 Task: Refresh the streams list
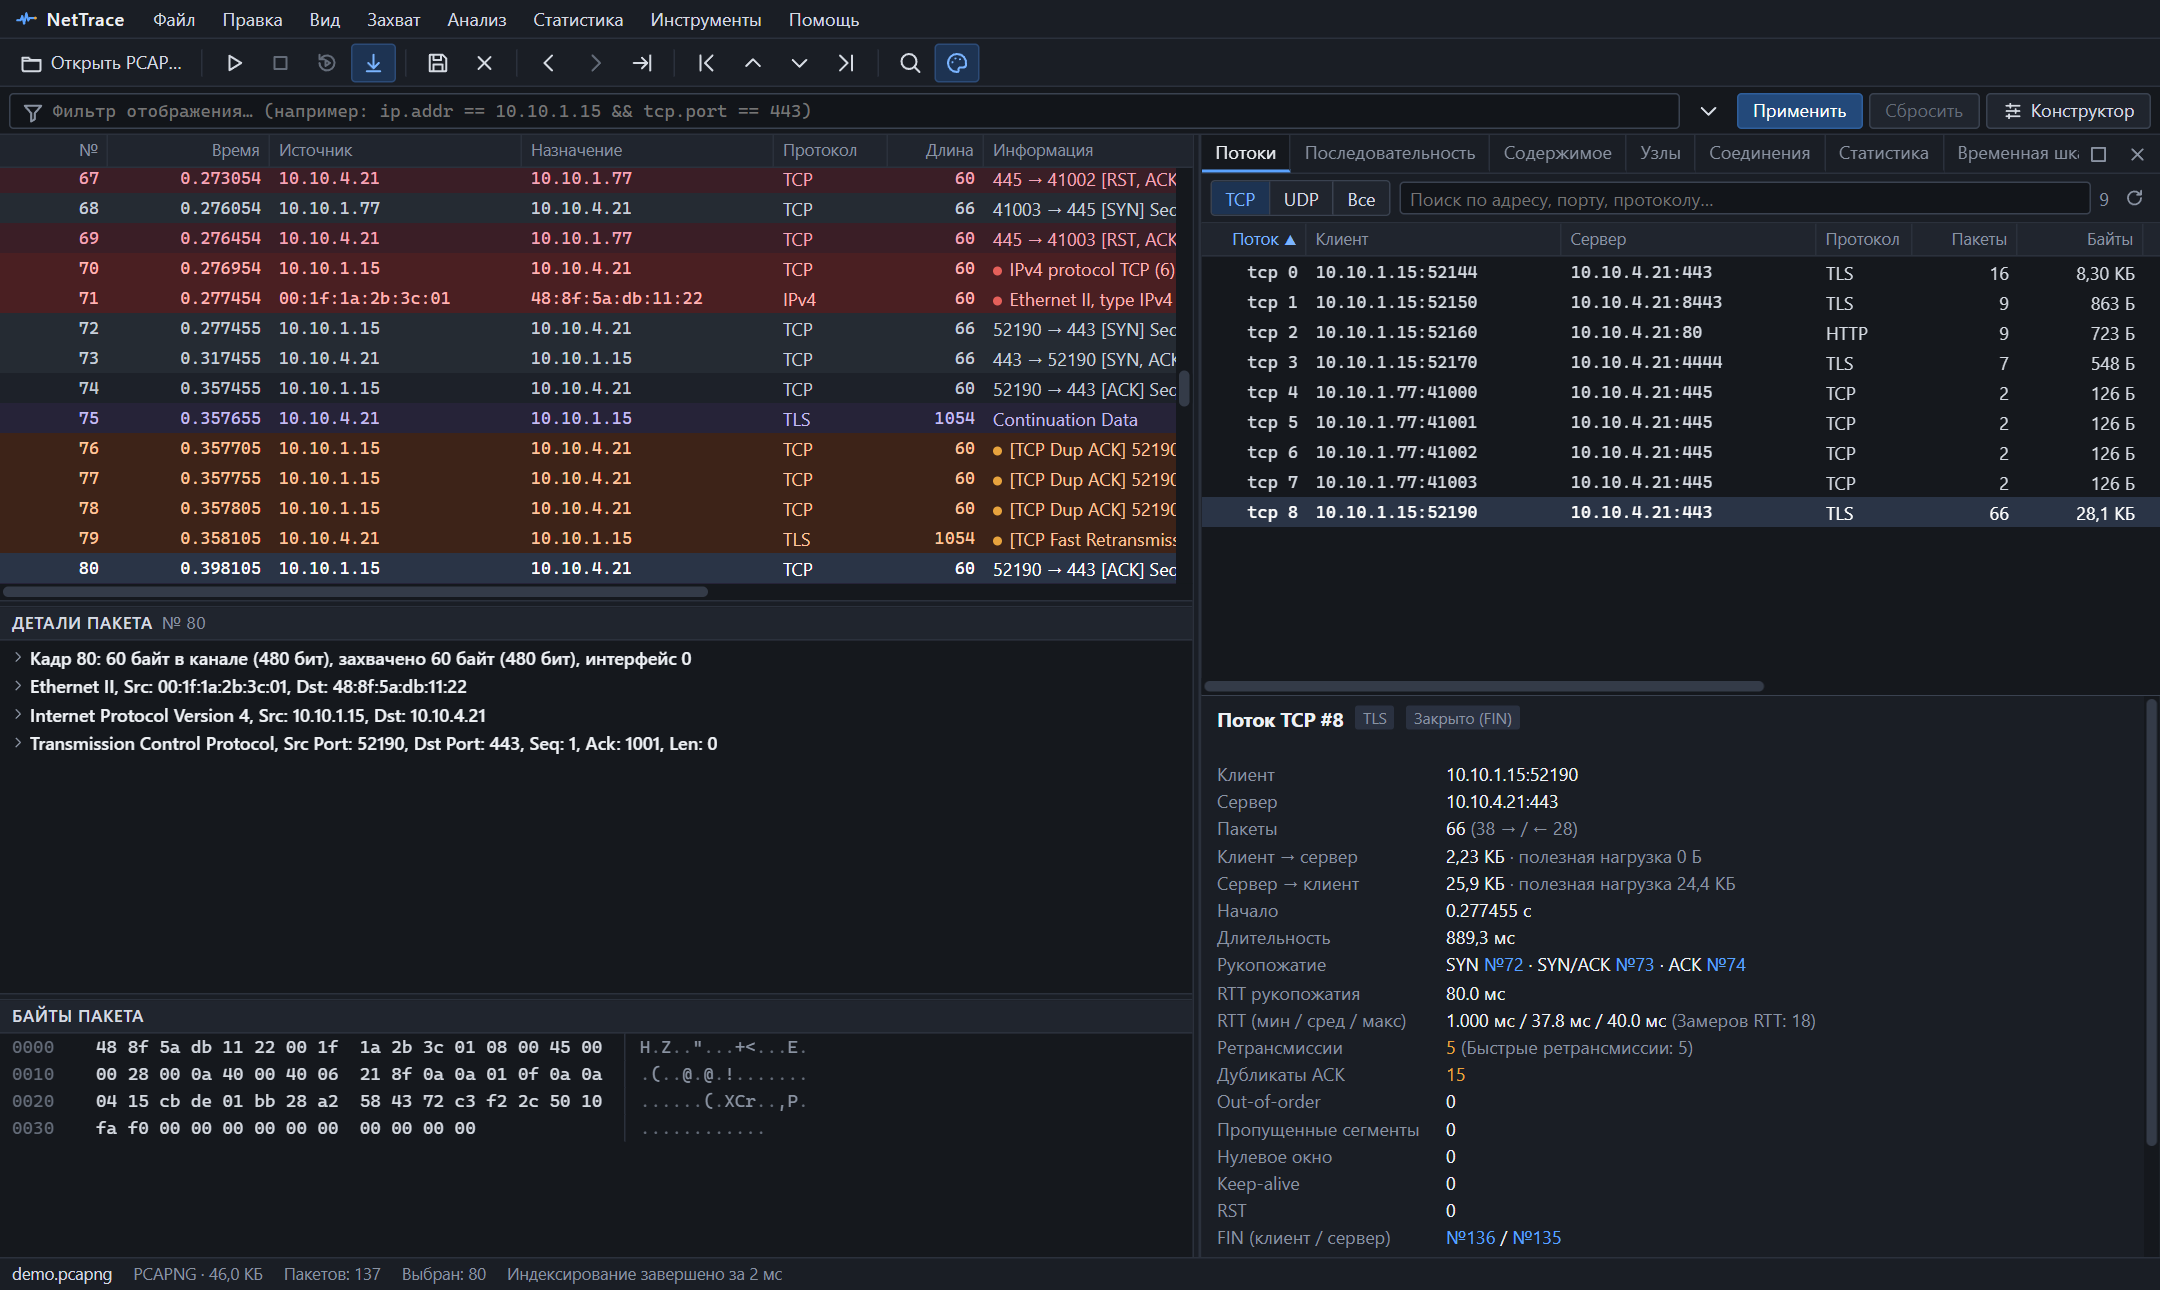[2134, 198]
